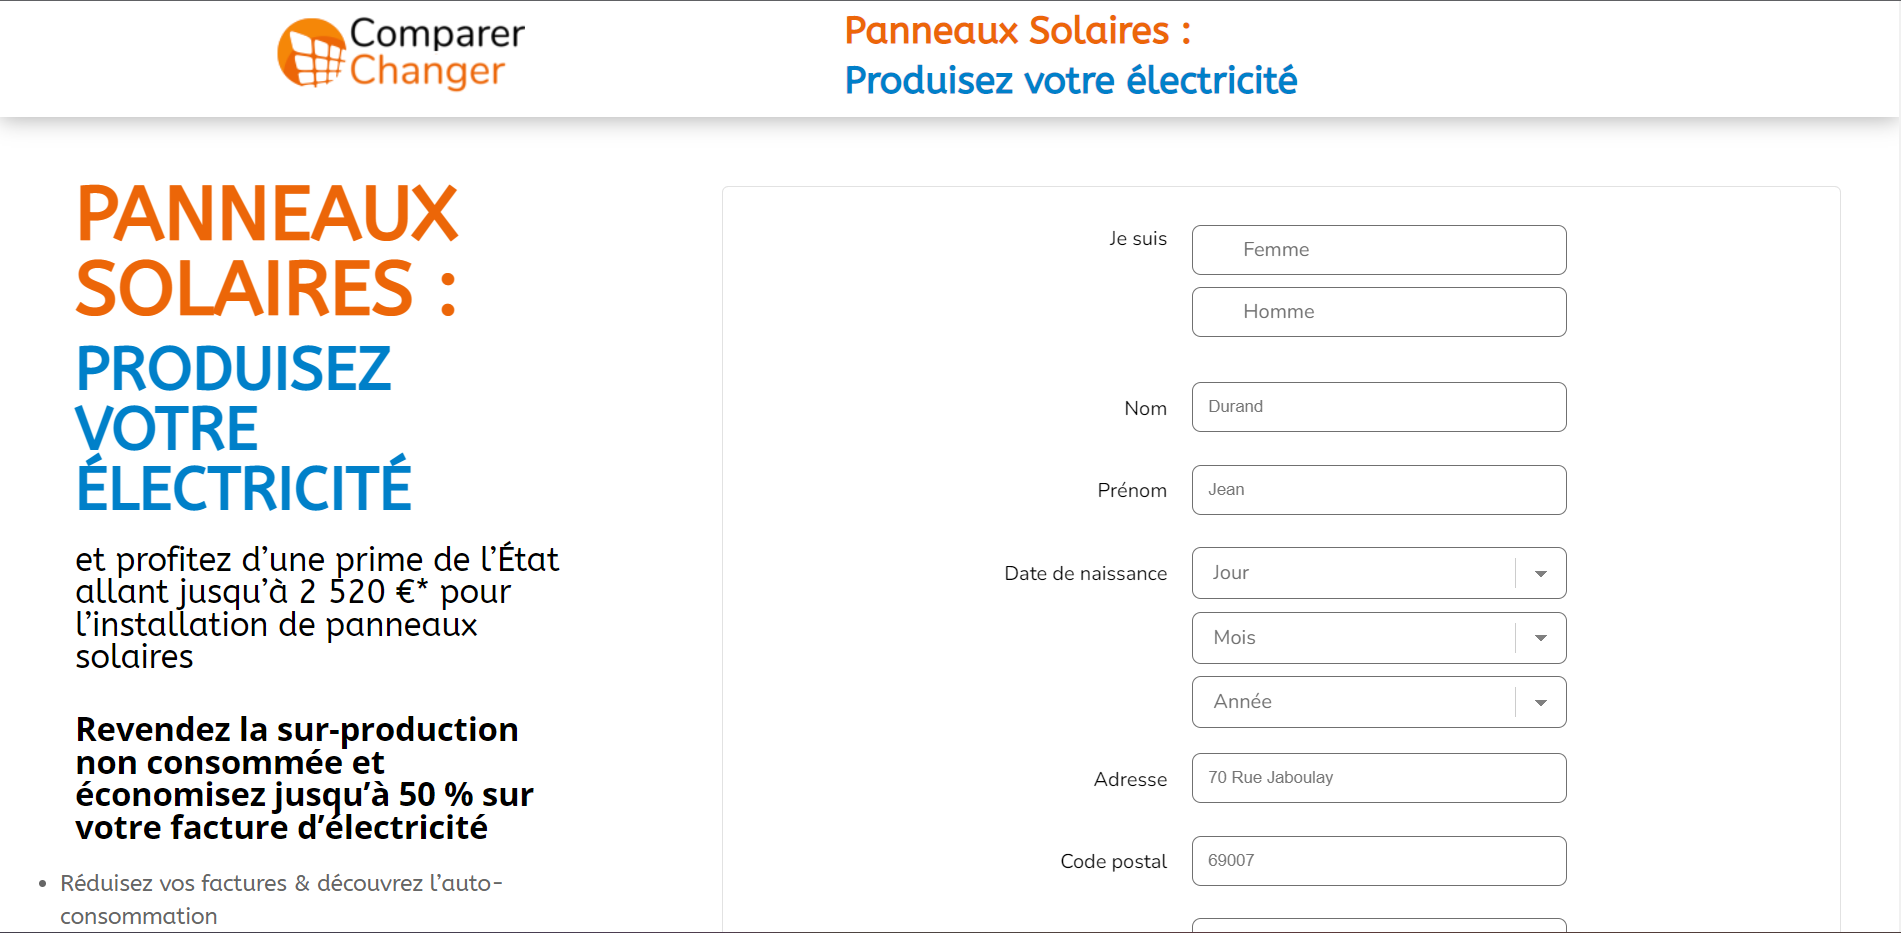Click the Réduisez vos factures bullet item
The image size is (1901, 933).
click(x=281, y=899)
